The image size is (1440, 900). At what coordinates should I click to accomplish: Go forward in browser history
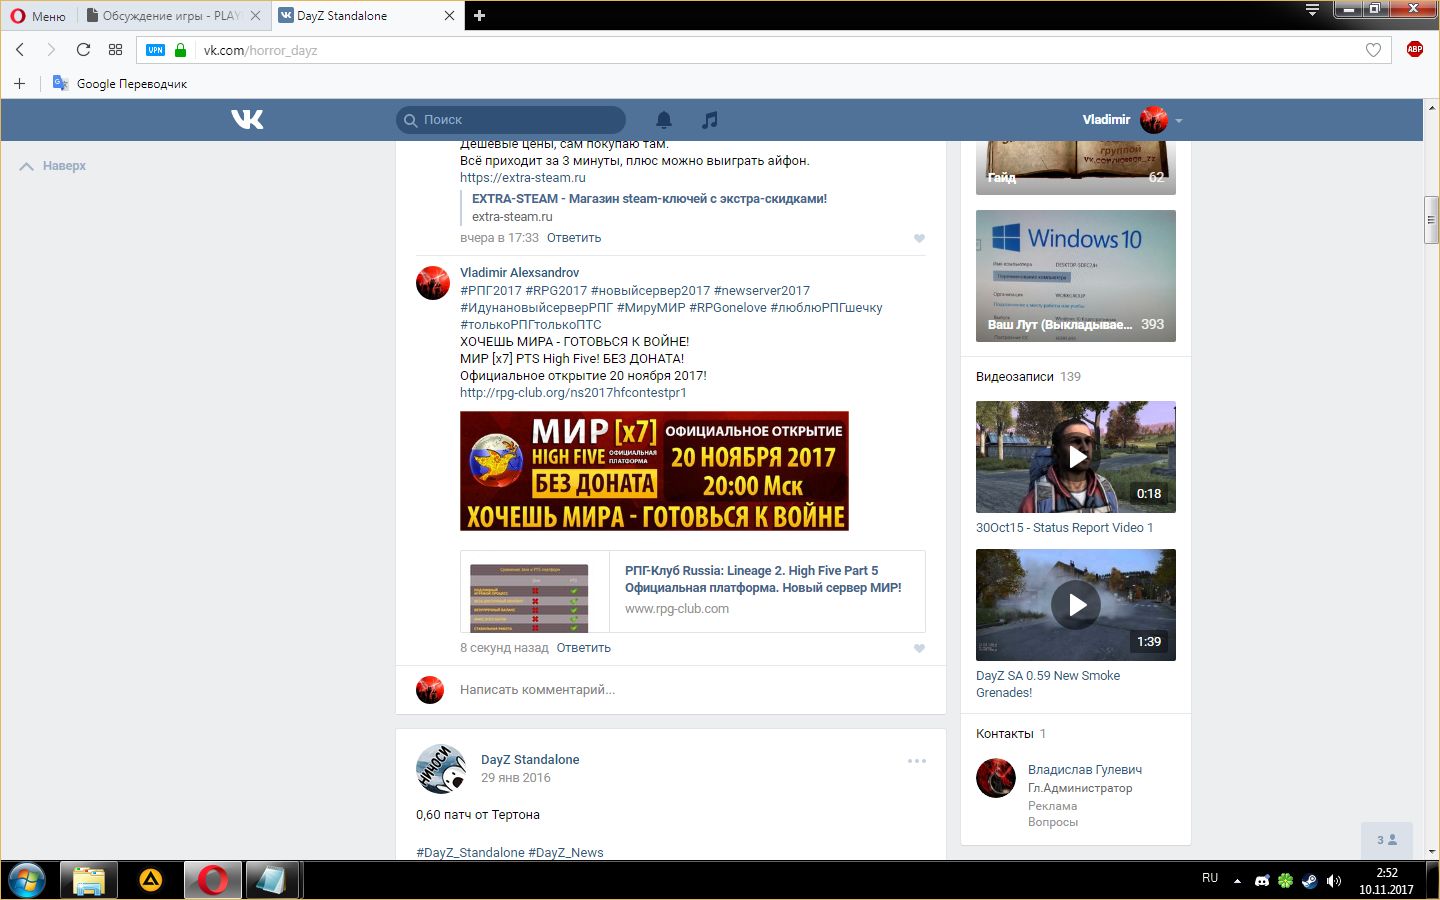(51, 49)
